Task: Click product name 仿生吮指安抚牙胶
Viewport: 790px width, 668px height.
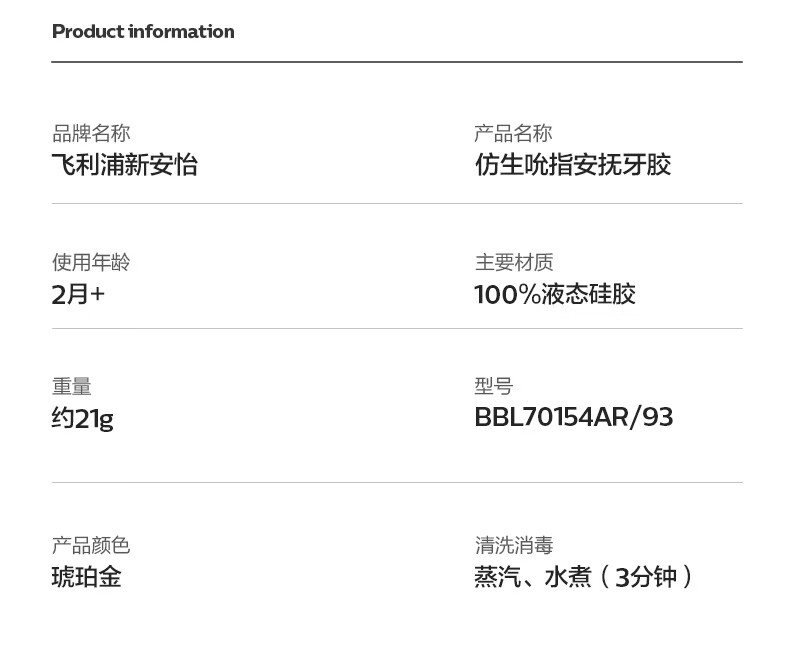Action: pos(572,165)
